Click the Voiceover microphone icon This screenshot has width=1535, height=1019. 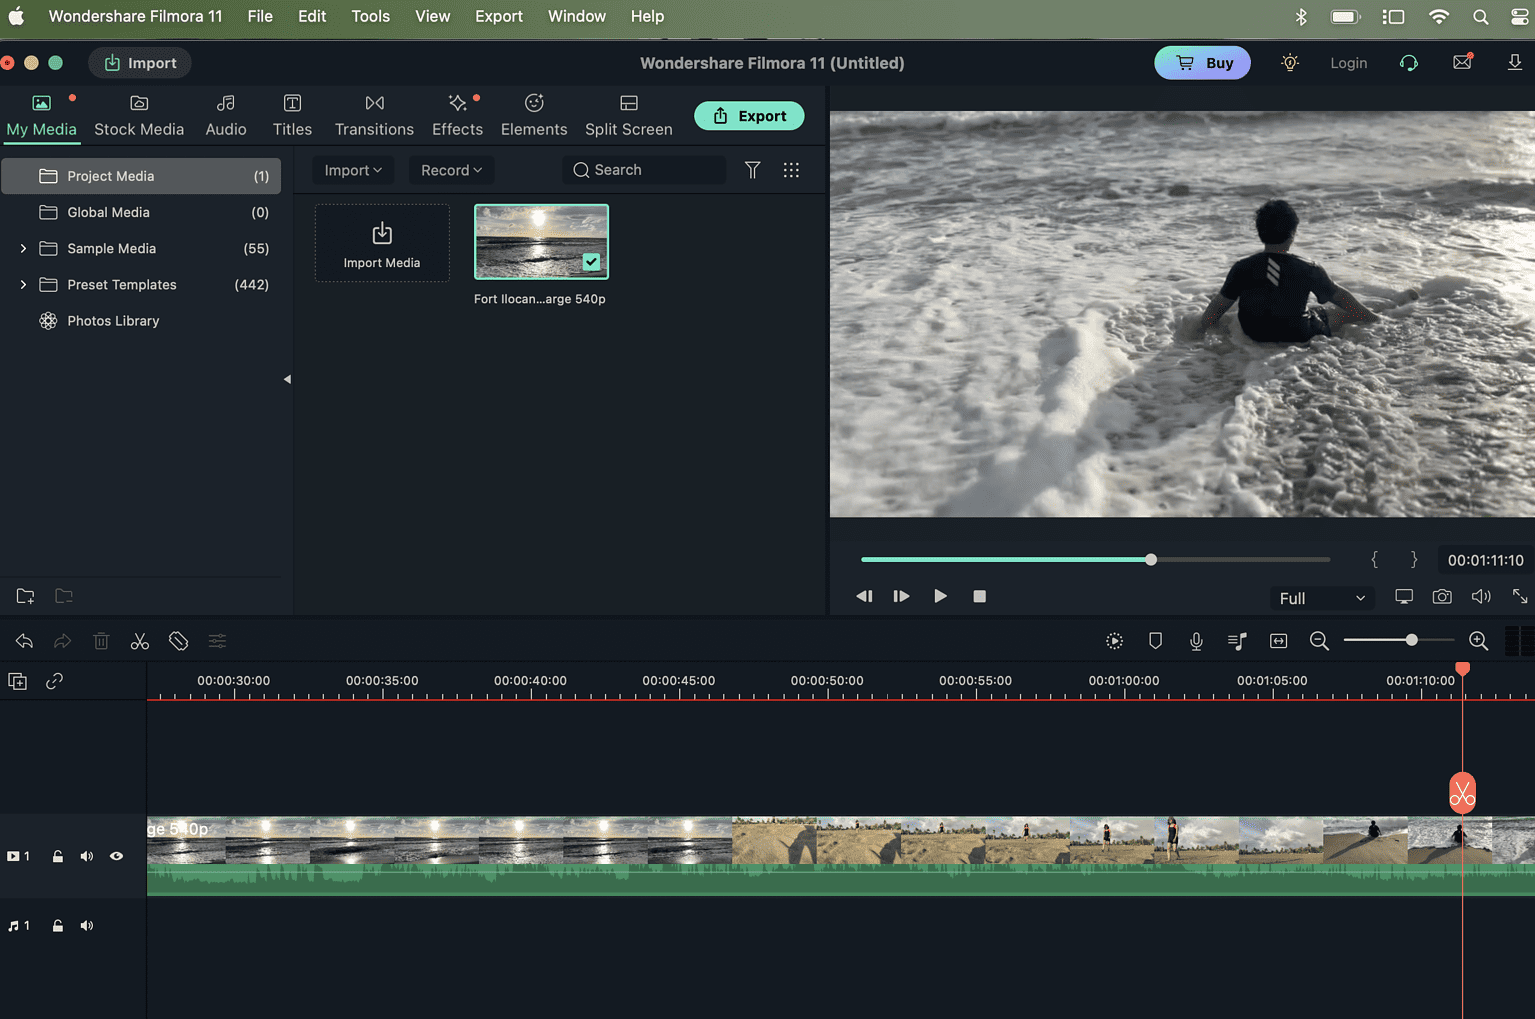[1196, 640]
